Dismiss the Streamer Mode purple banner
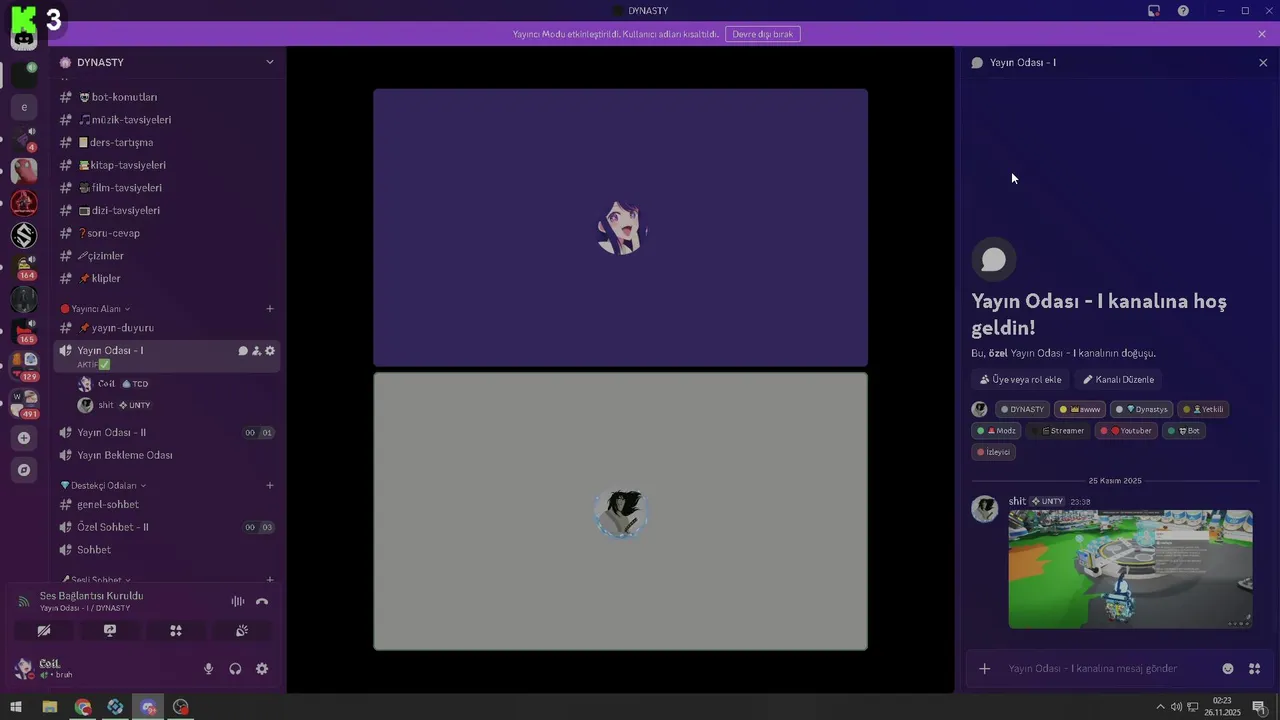This screenshot has height=720, width=1280. 1262,34
